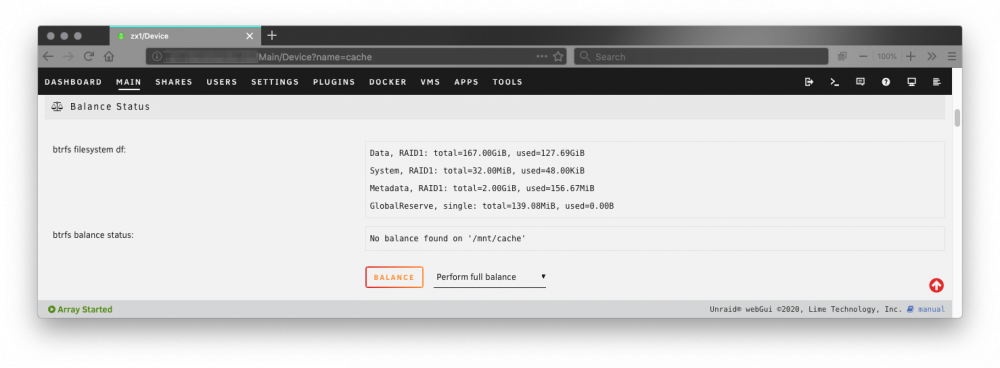Image resolution: width=1000 pixels, height=368 pixels.
Task: Open the manual link in footer
Action: pos(931,309)
